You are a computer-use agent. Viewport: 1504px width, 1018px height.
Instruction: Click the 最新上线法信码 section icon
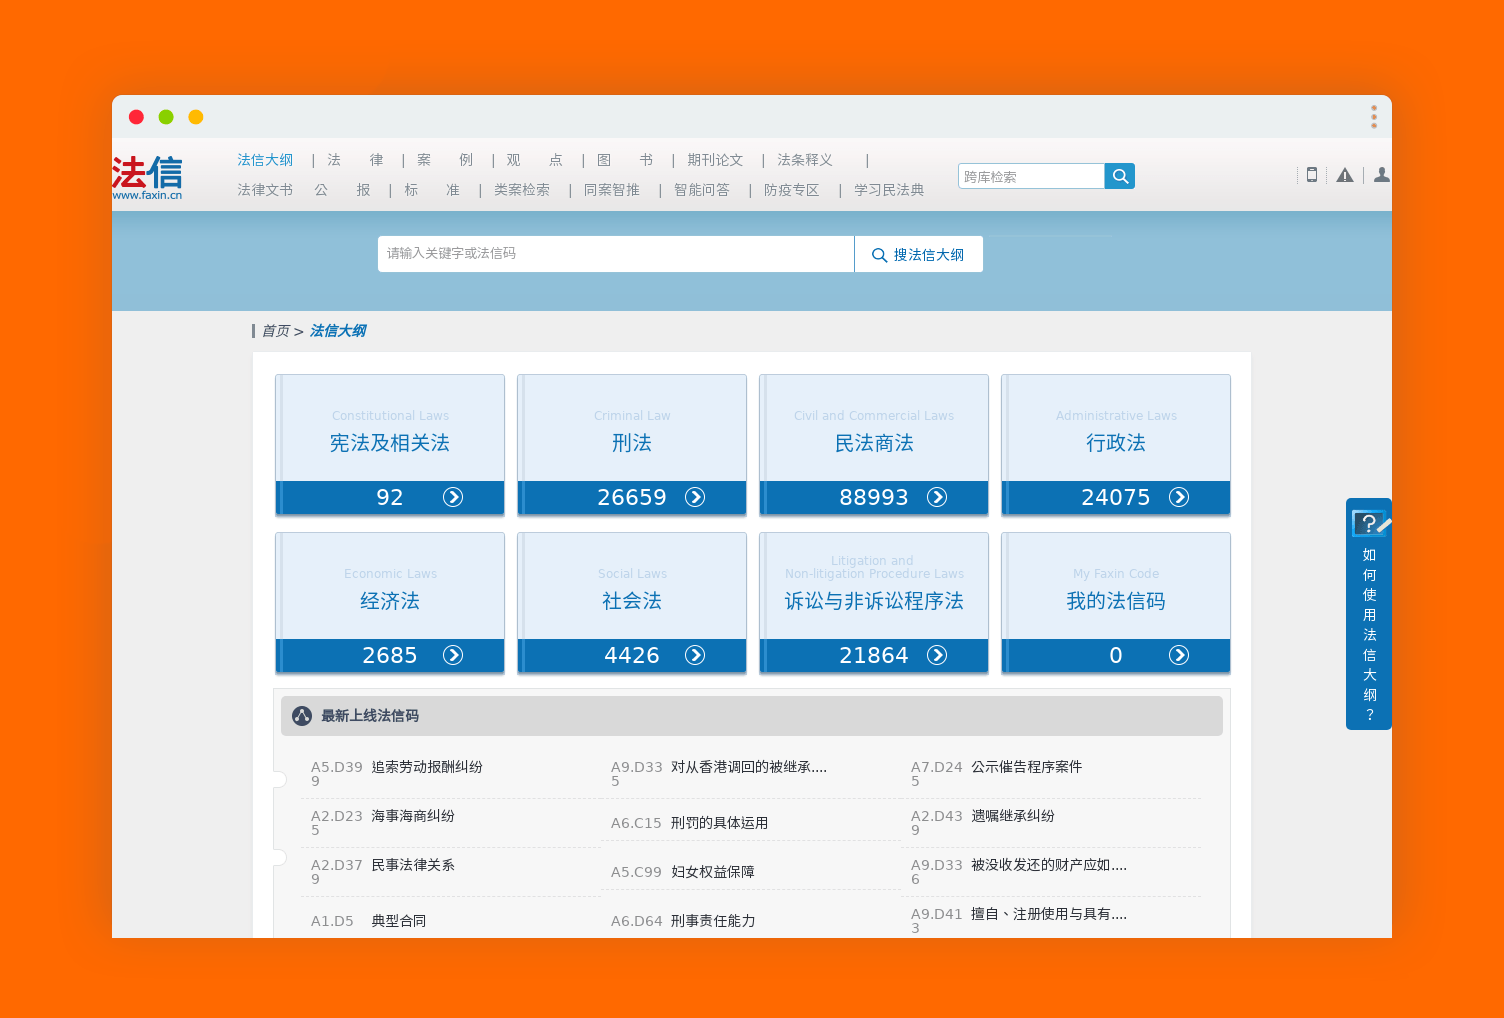pos(302,716)
